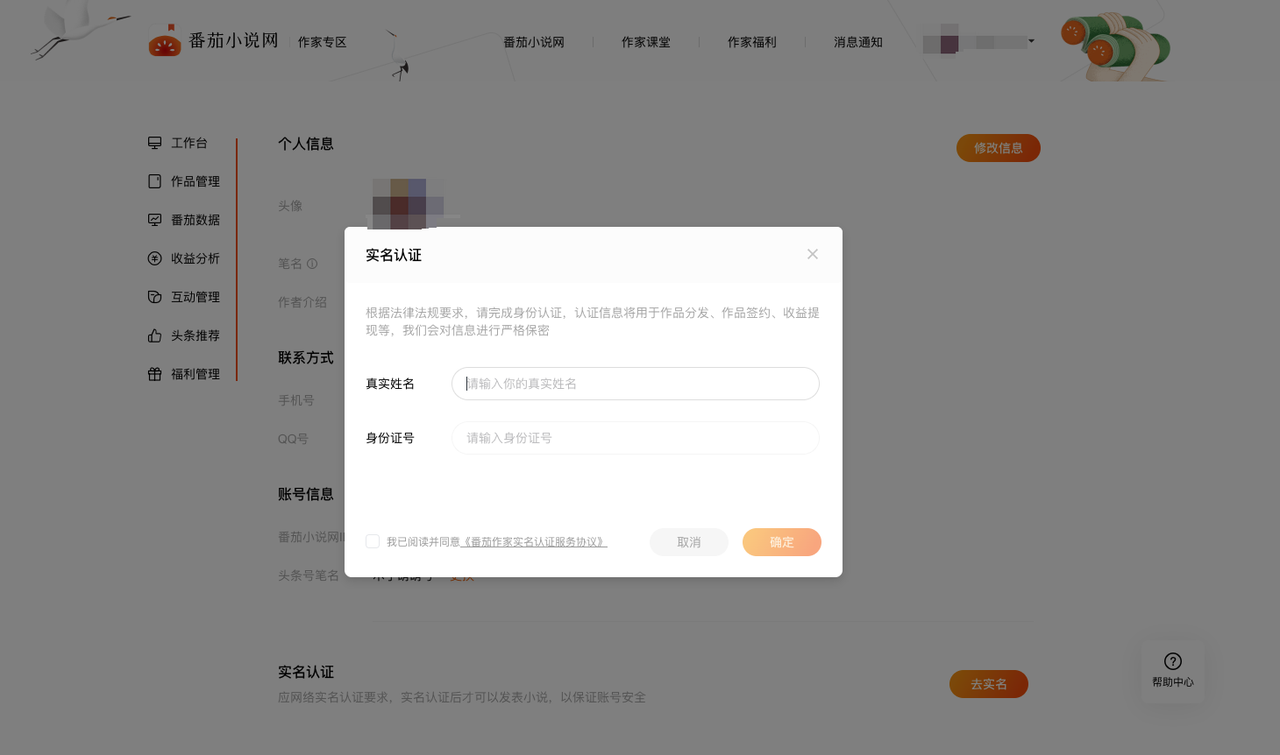Open the 作家课堂 menu item
This screenshot has width=1280, height=755.
click(646, 42)
